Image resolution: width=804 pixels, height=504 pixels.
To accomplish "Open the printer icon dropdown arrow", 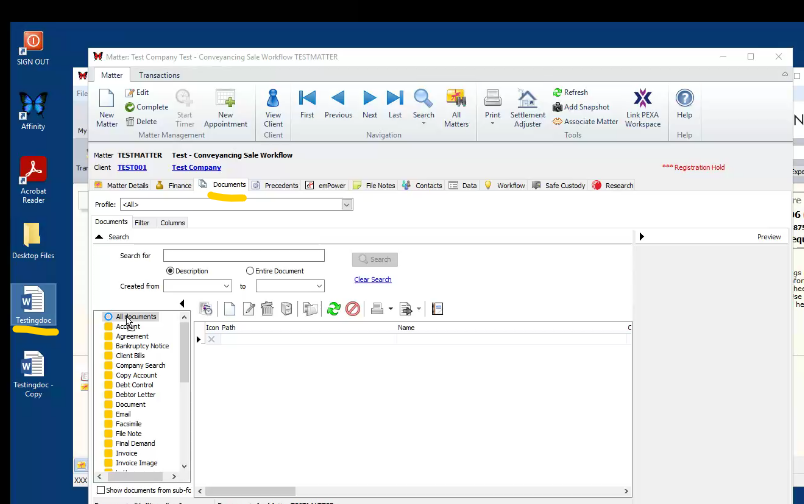I will click(391, 309).
